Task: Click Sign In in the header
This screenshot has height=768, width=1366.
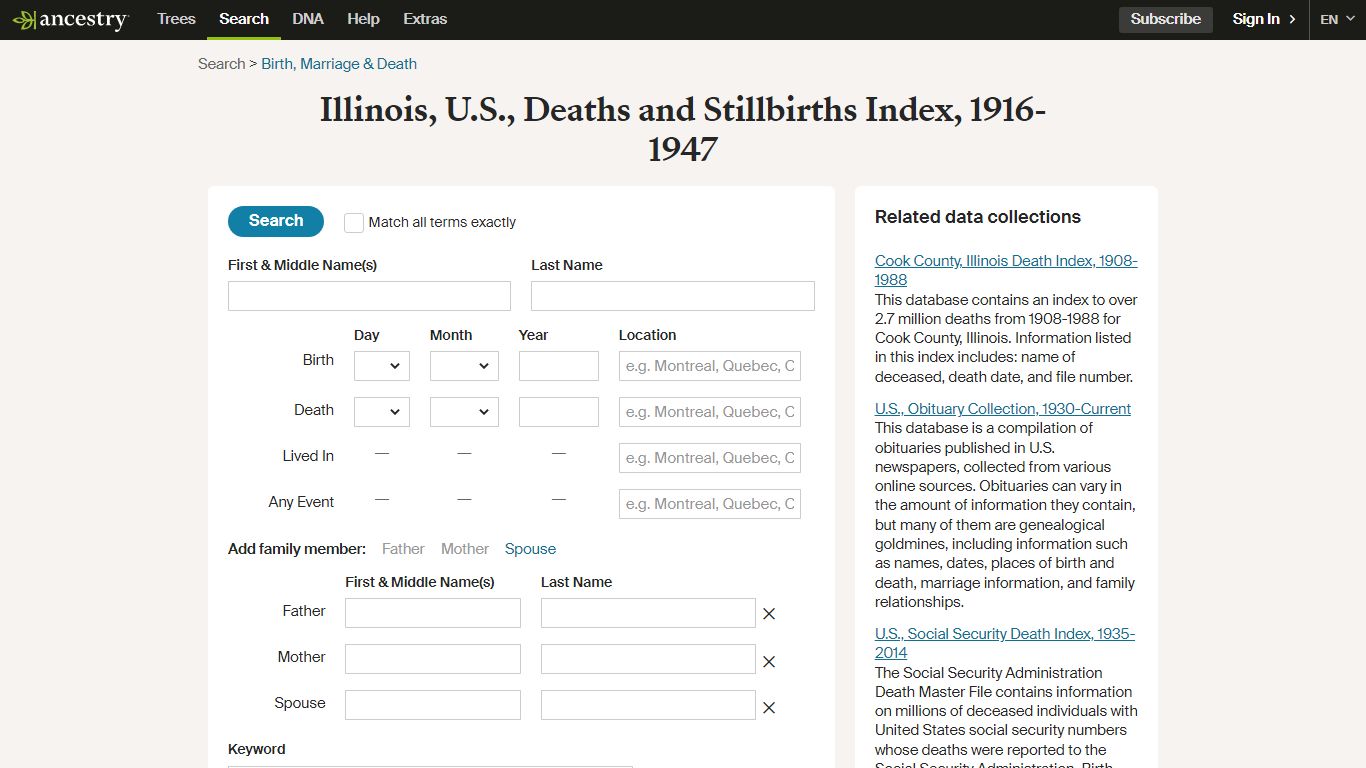Action: point(1264,19)
